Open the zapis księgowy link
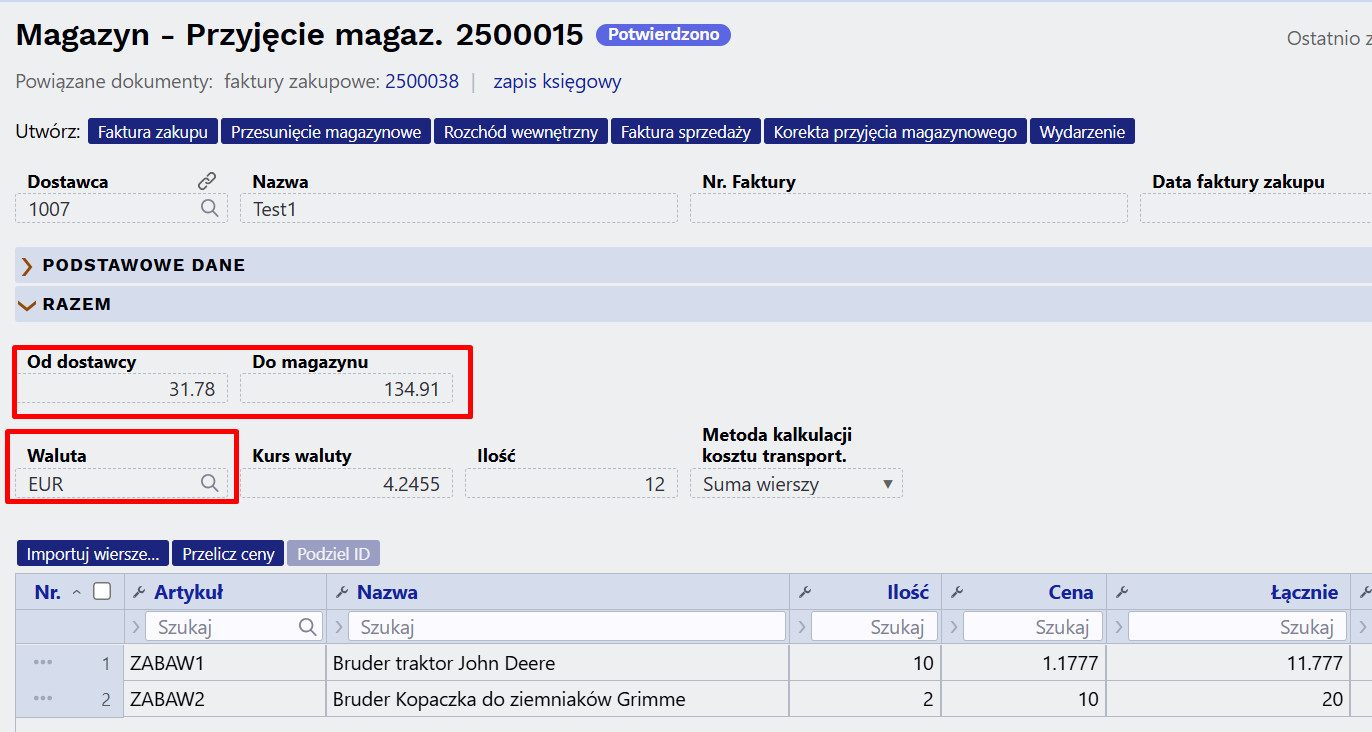Screen dimensions: 1372x732 tap(557, 82)
